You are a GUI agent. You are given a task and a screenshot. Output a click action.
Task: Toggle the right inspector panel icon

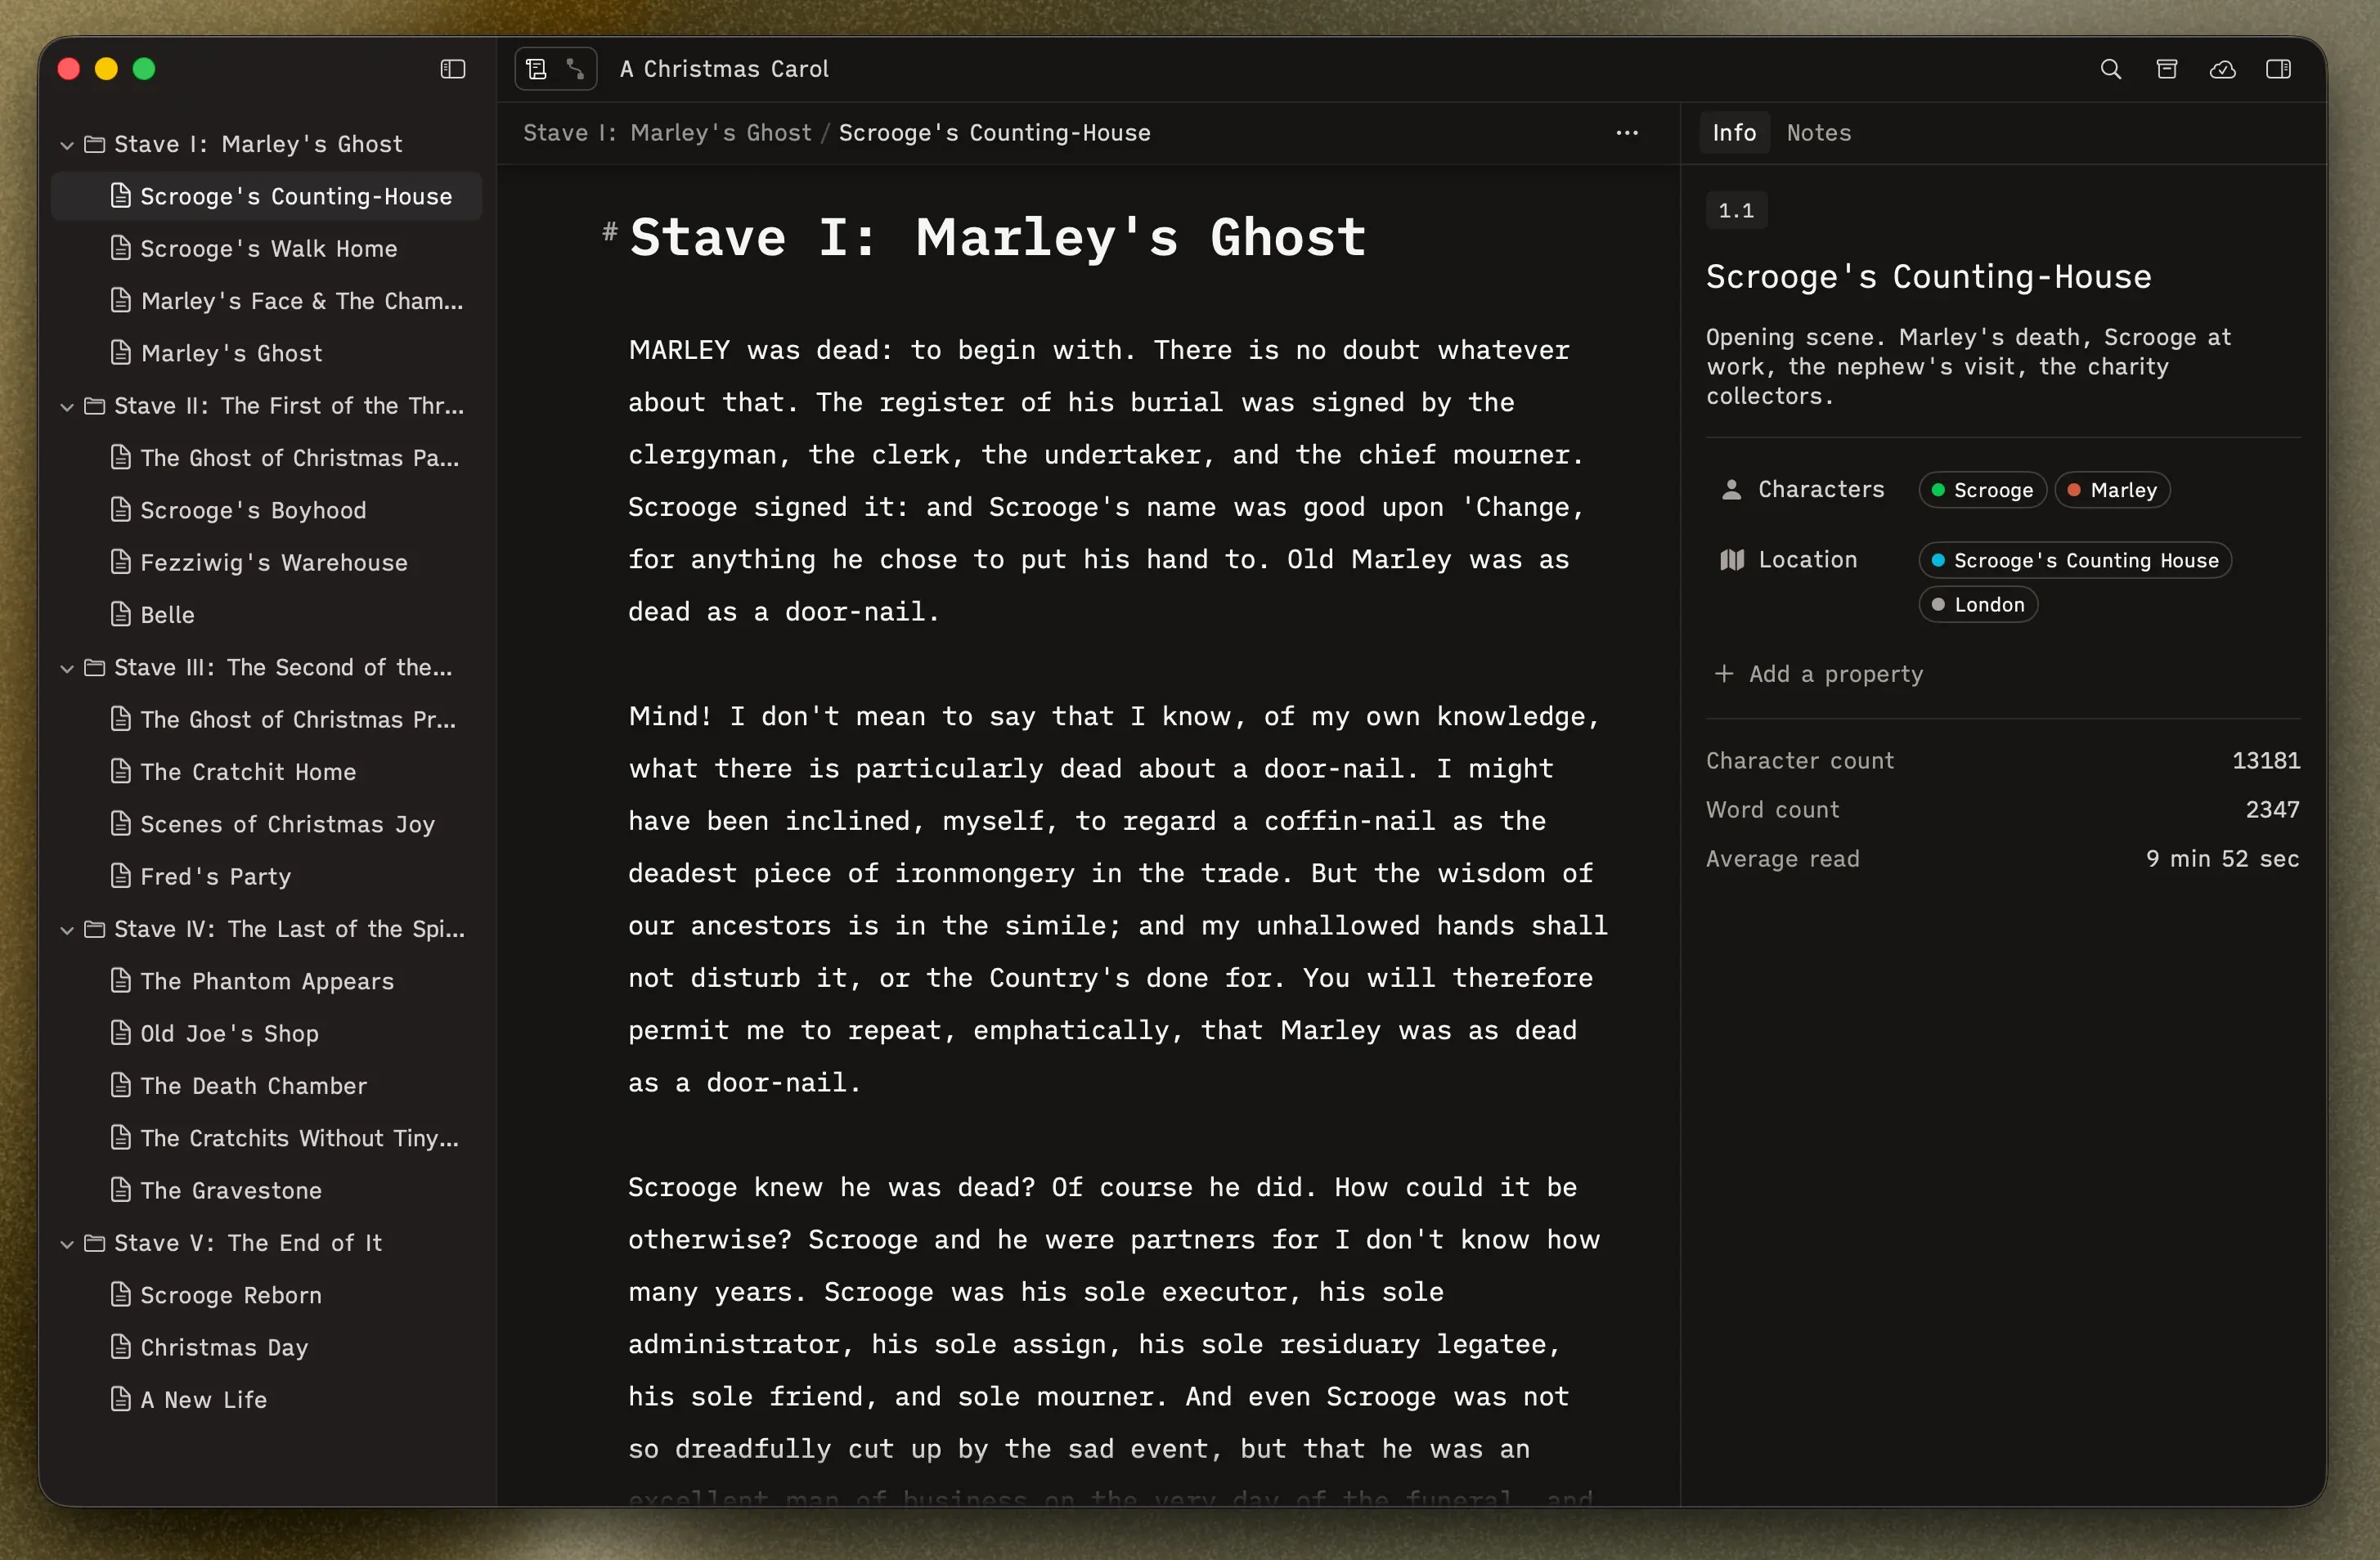(x=2278, y=69)
